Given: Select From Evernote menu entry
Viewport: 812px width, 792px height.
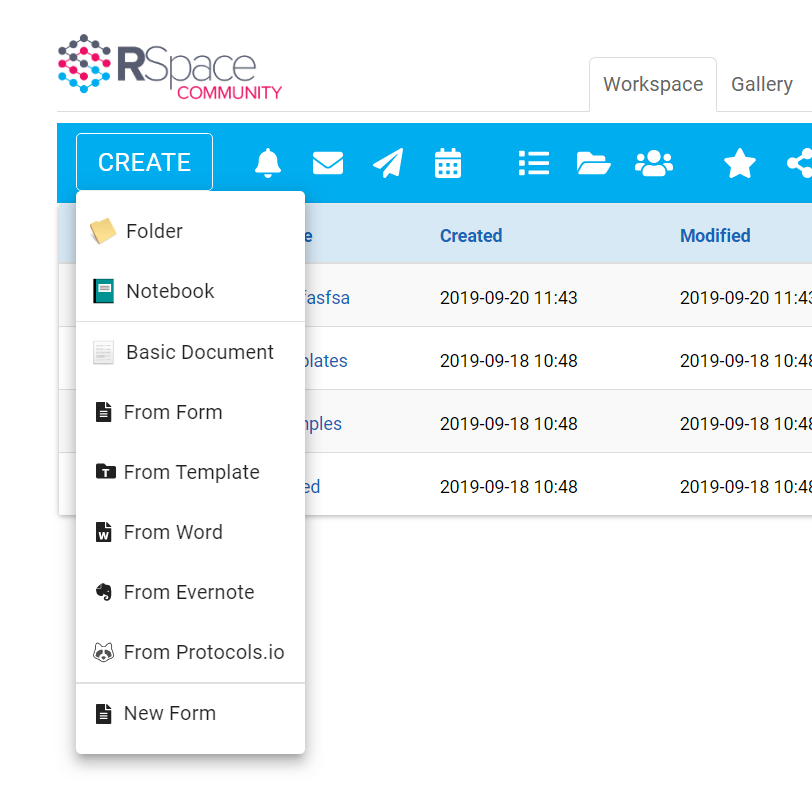Looking at the screenshot, I should point(191,592).
